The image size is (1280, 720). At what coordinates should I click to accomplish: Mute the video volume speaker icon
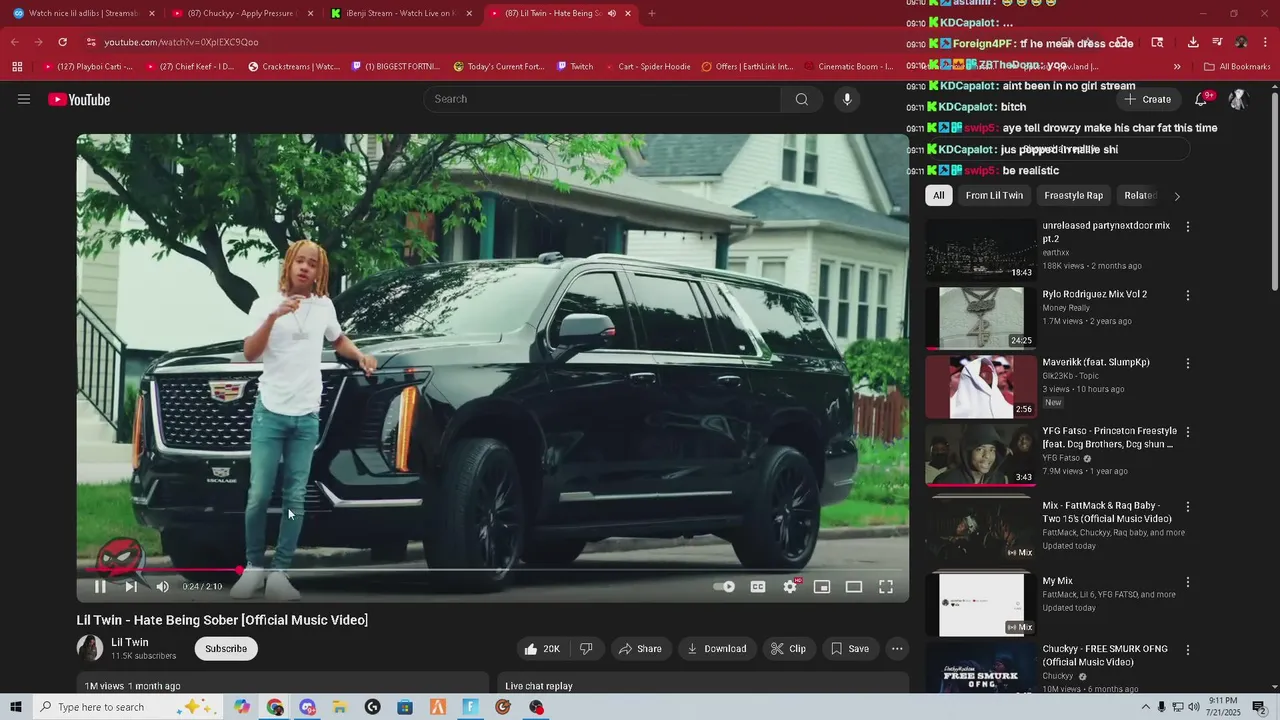click(162, 587)
